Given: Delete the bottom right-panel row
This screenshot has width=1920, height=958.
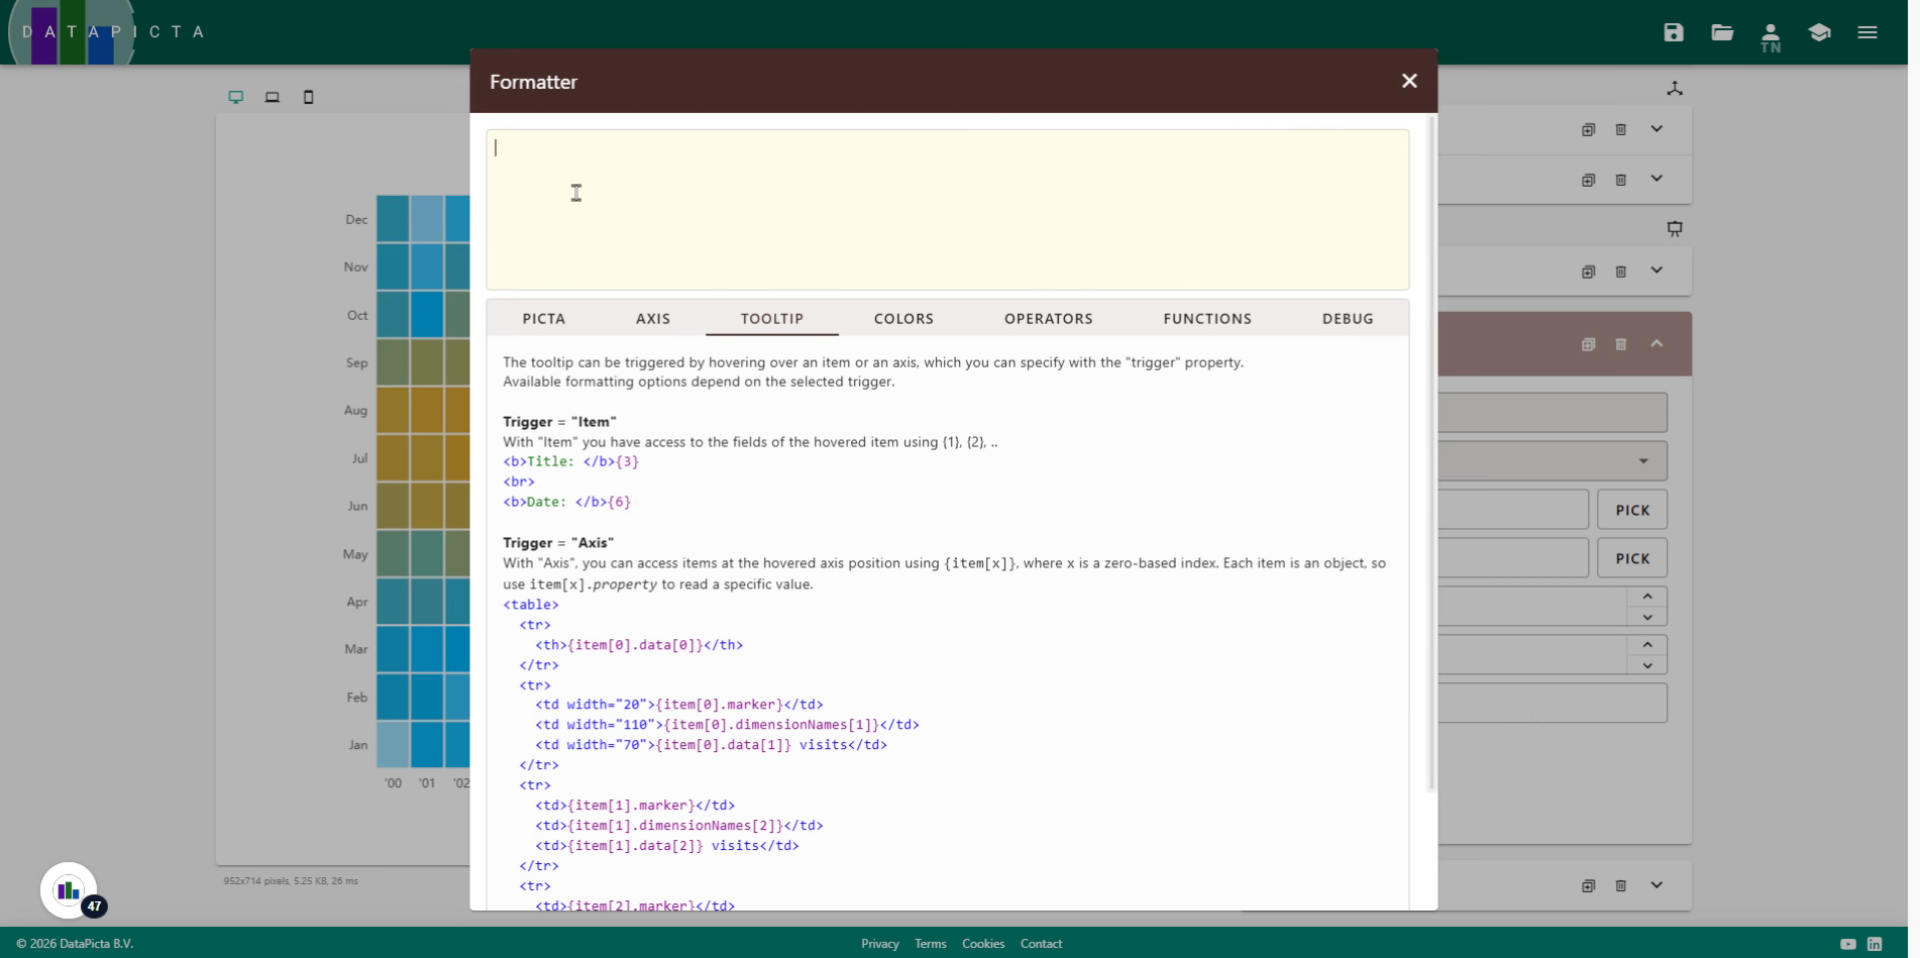Looking at the screenshot, I should click(1621, 886).
